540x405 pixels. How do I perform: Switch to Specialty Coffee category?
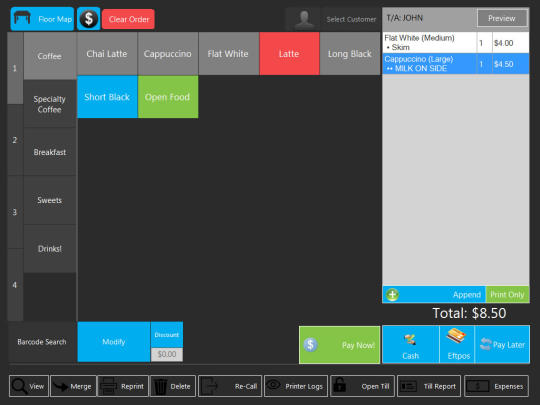point(50,104)
